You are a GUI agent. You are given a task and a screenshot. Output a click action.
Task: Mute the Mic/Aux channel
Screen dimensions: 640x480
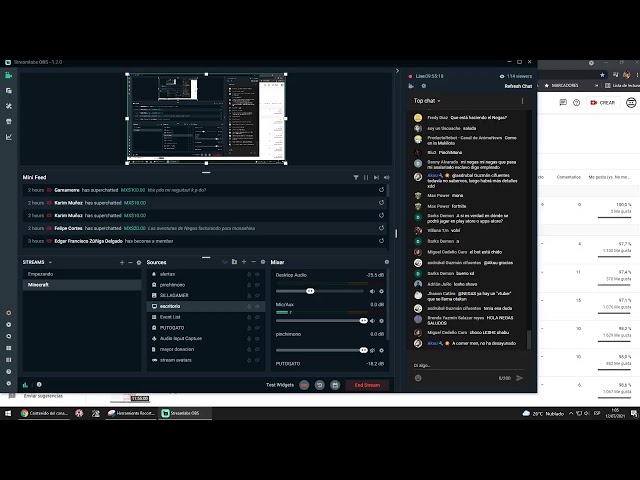tap(372, 321)
